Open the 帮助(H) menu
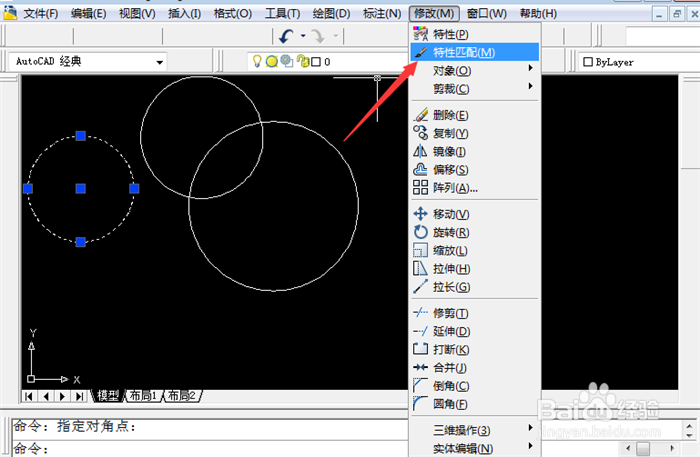 pos(538,14)
